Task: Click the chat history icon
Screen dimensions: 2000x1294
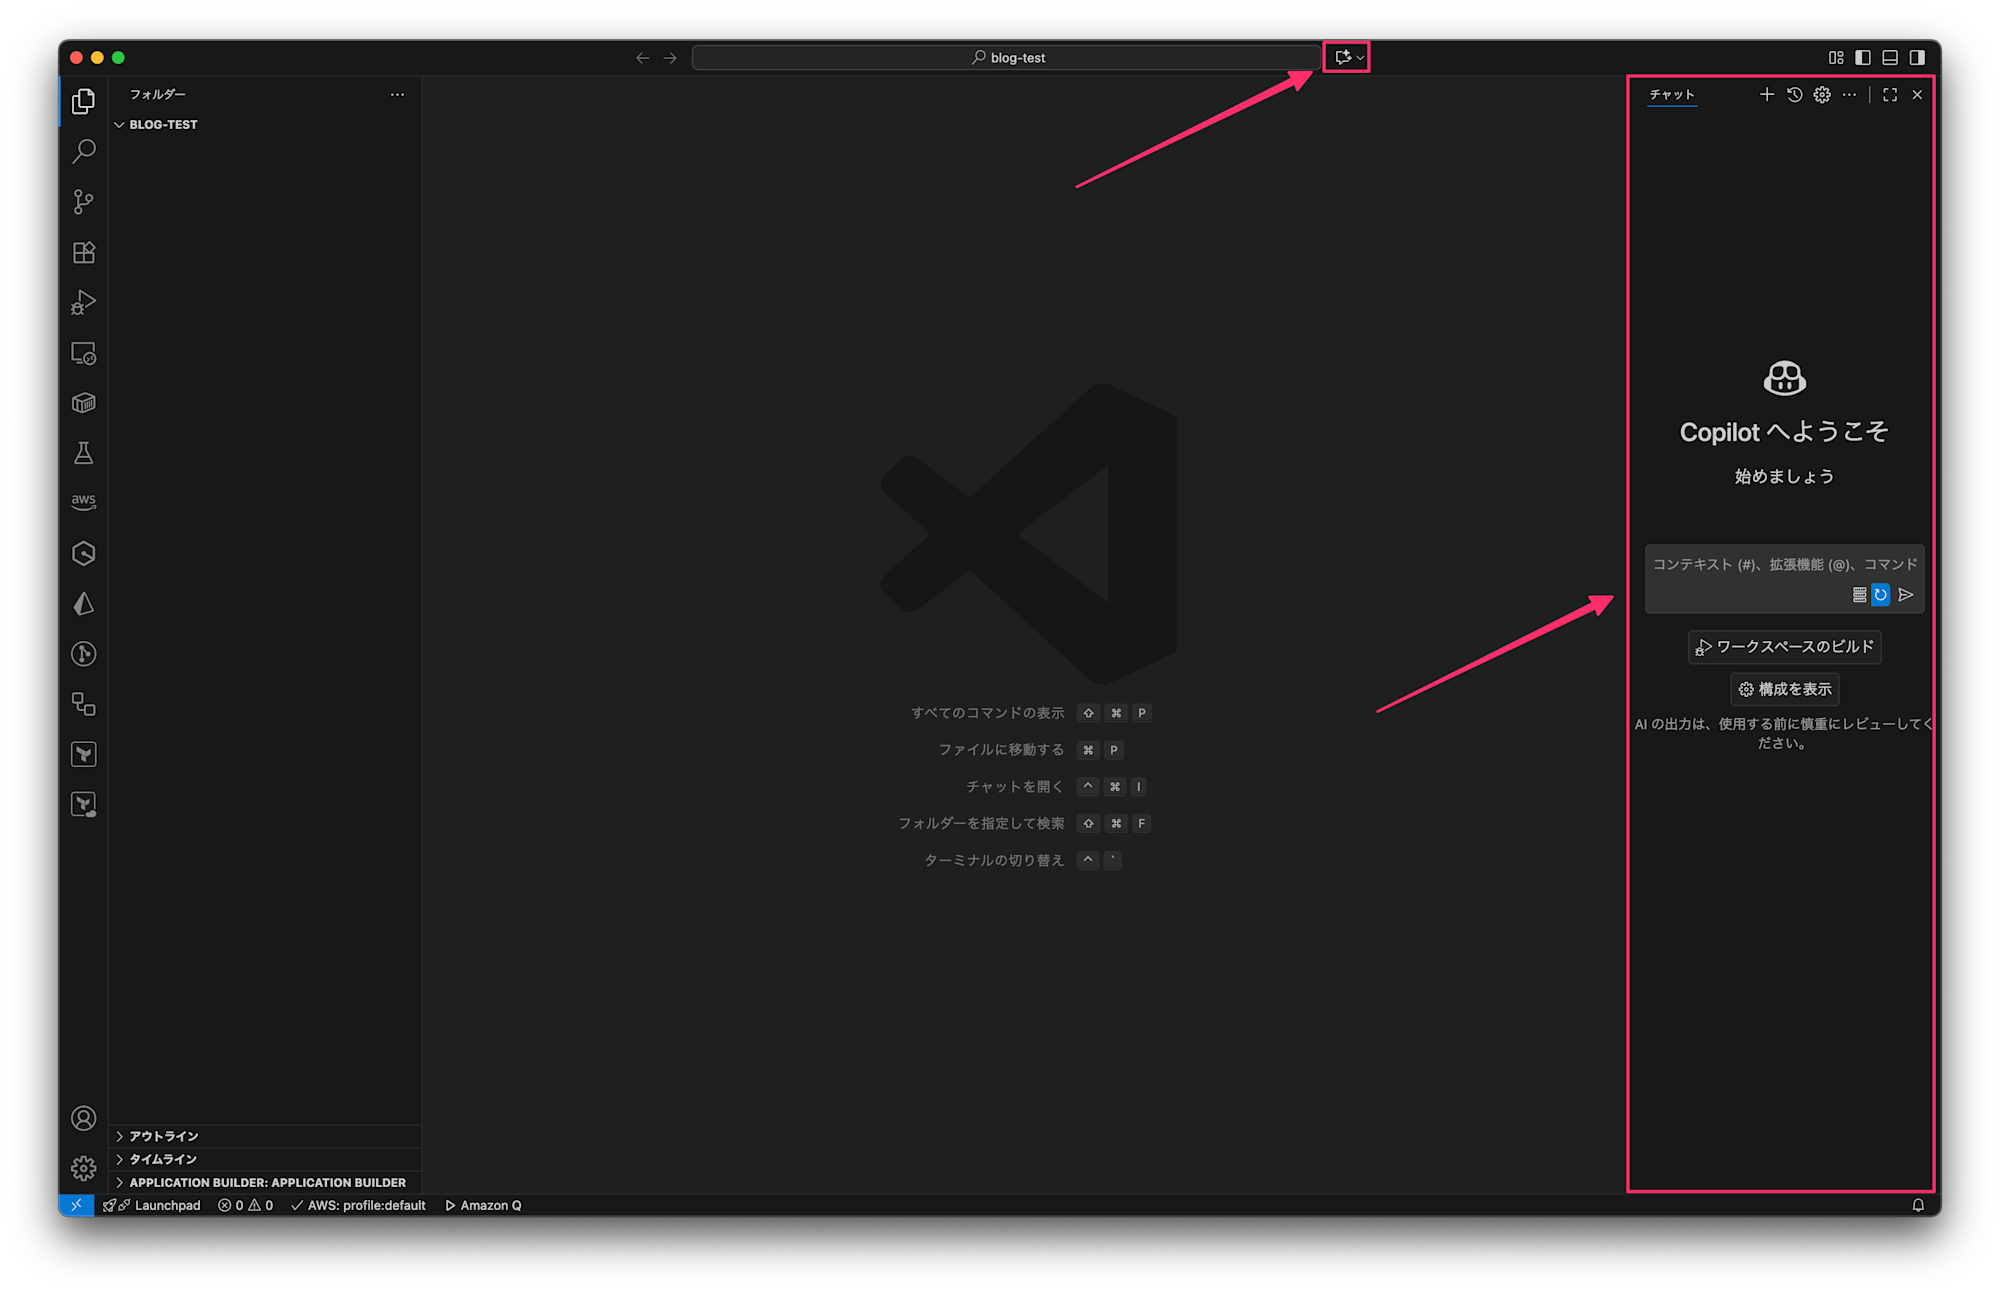Action: click(1795, 95)
